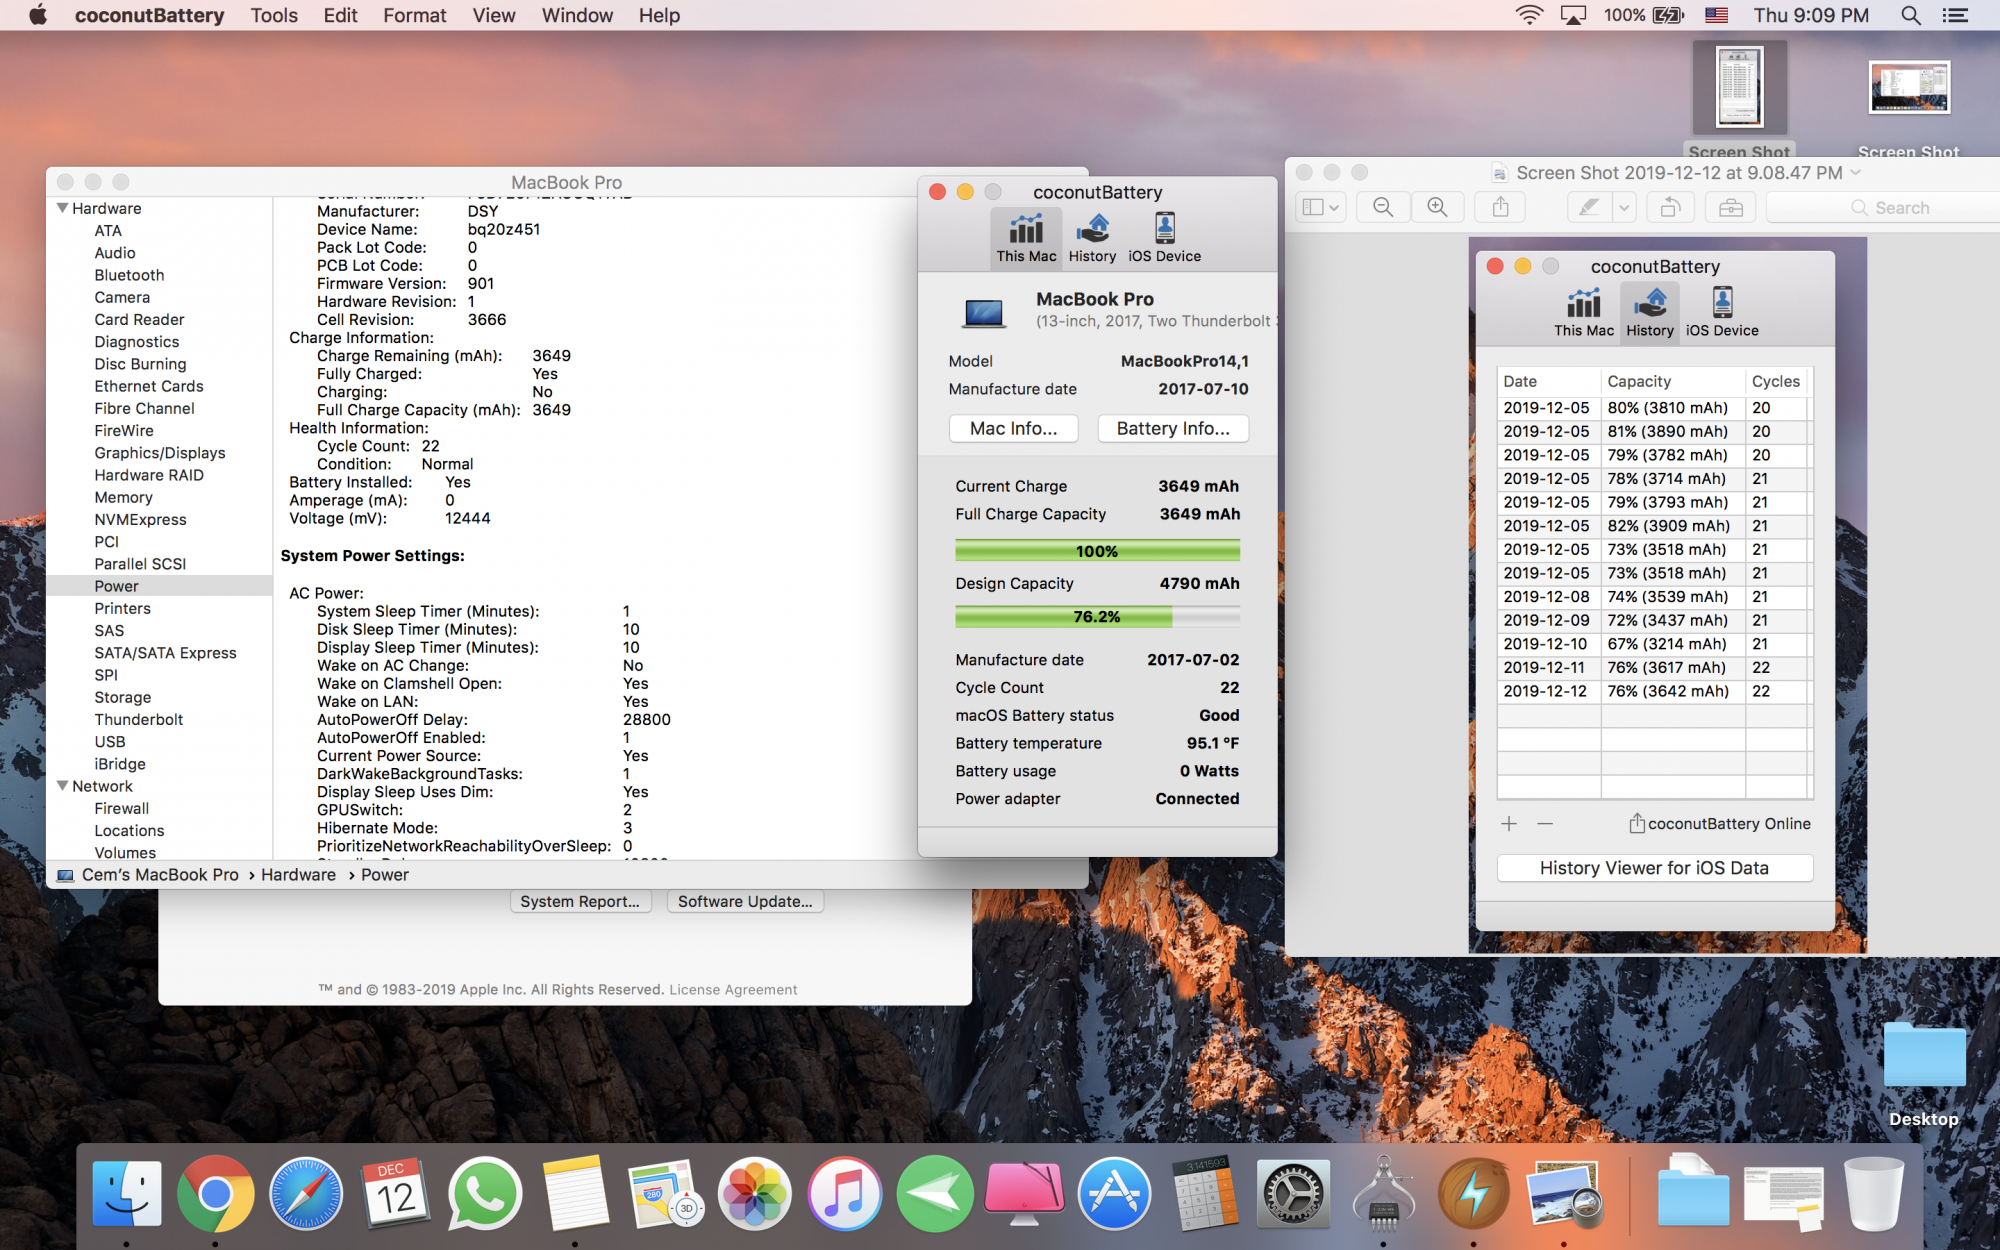Select Bluetooth in the Hardware list
Screen dimensions: 2000x1250
coord(129,275)
